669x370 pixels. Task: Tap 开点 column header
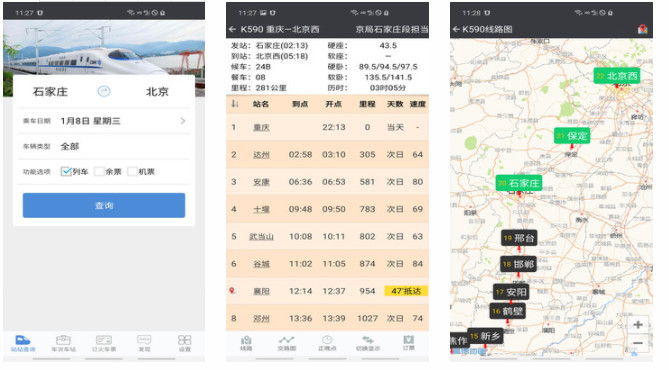pos(334,104)
